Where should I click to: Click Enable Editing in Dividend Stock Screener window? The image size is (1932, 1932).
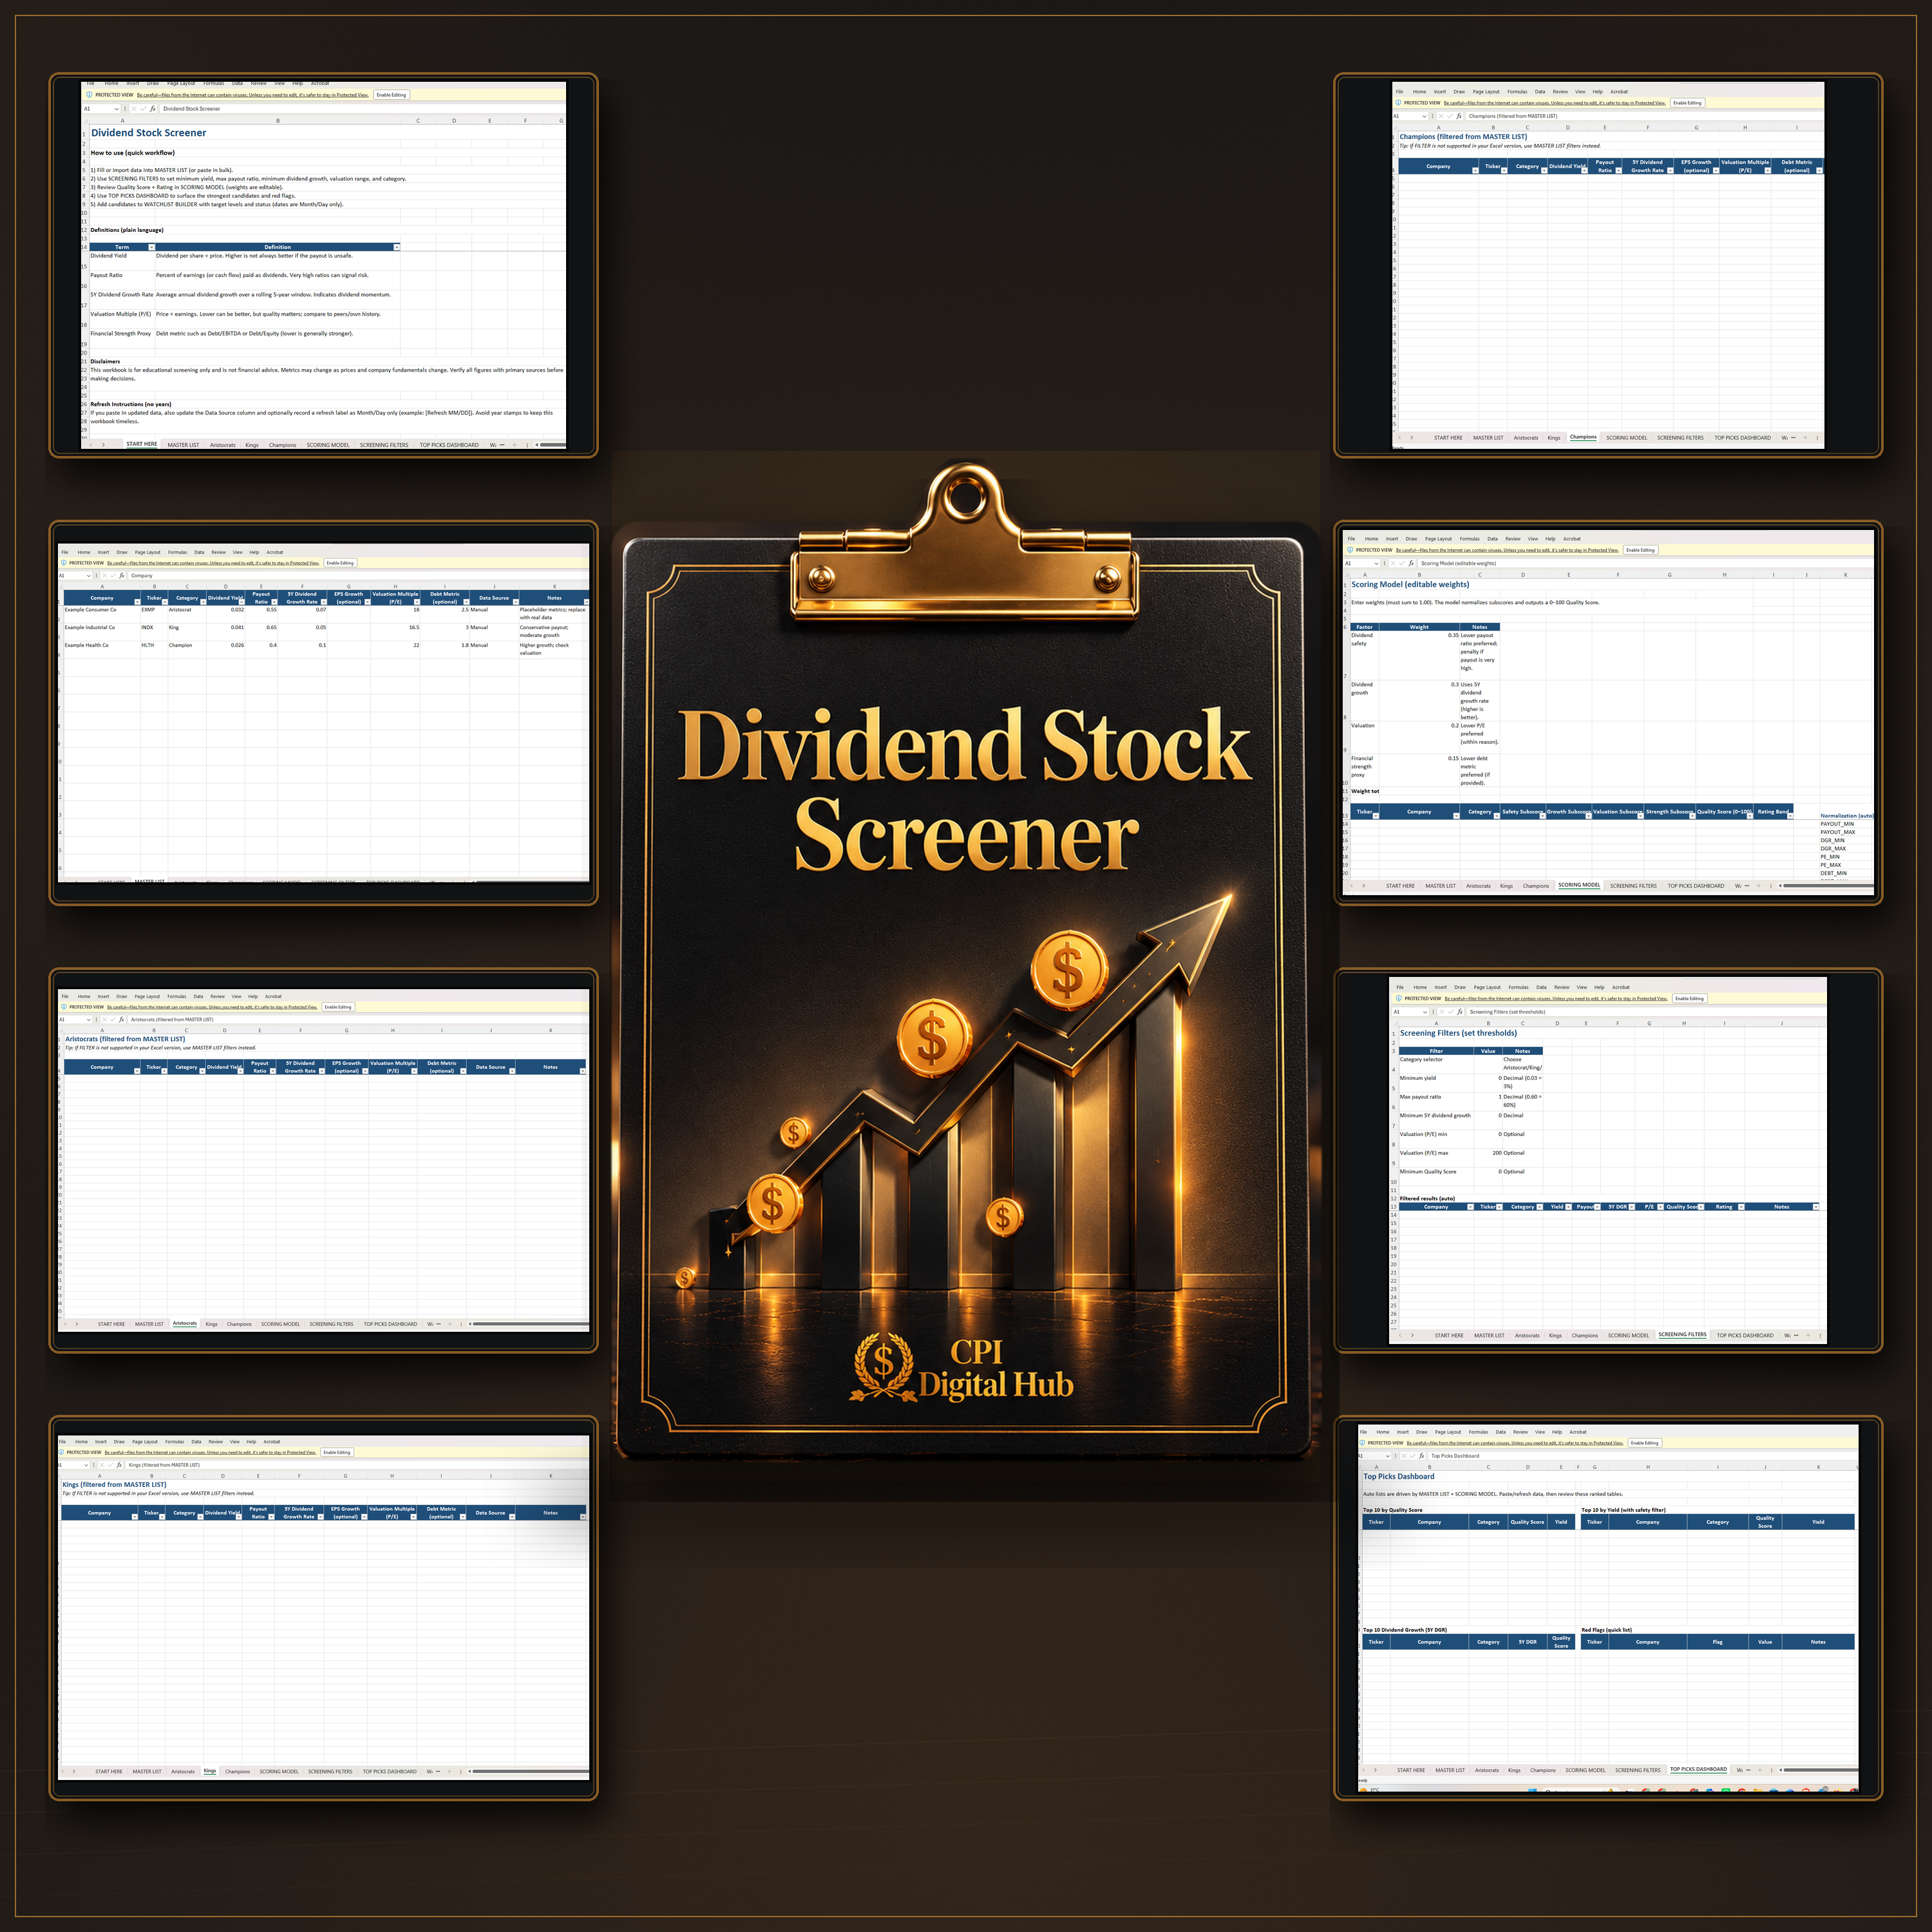(392, 95)
